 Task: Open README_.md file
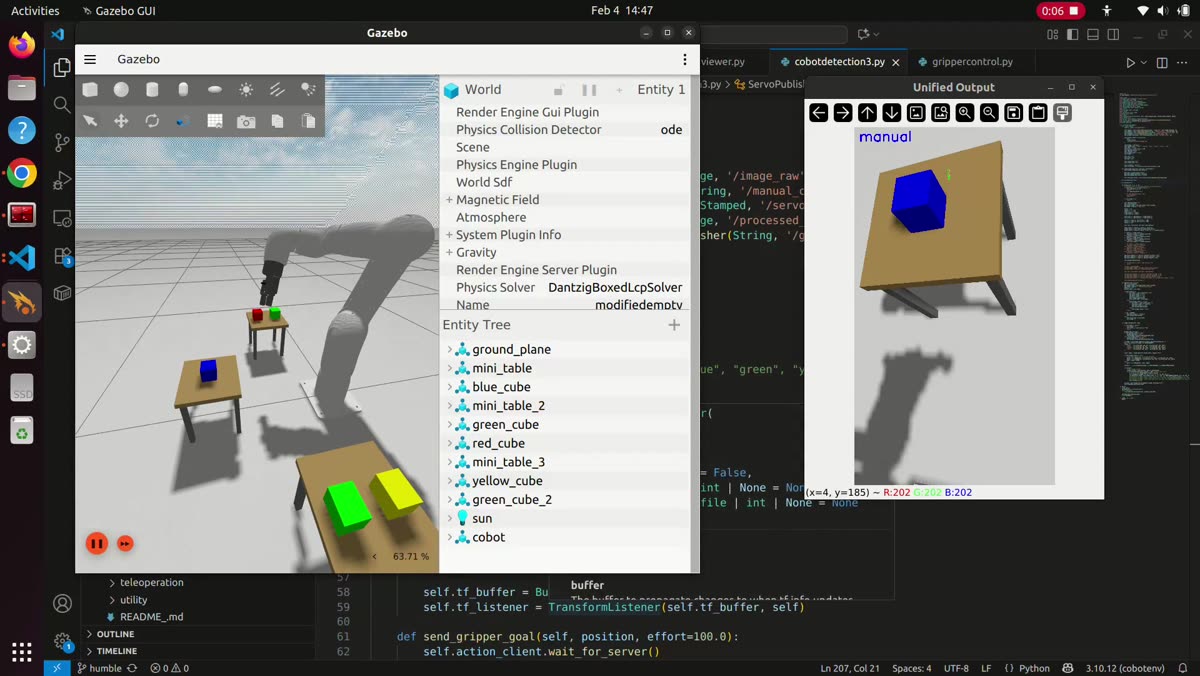(x=152, y=617)
